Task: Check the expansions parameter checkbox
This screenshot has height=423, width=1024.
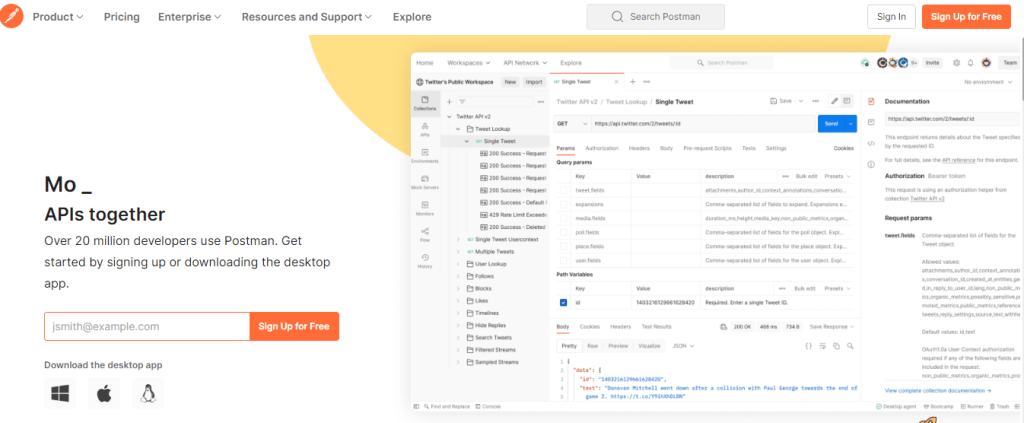Action: point(564,204)
